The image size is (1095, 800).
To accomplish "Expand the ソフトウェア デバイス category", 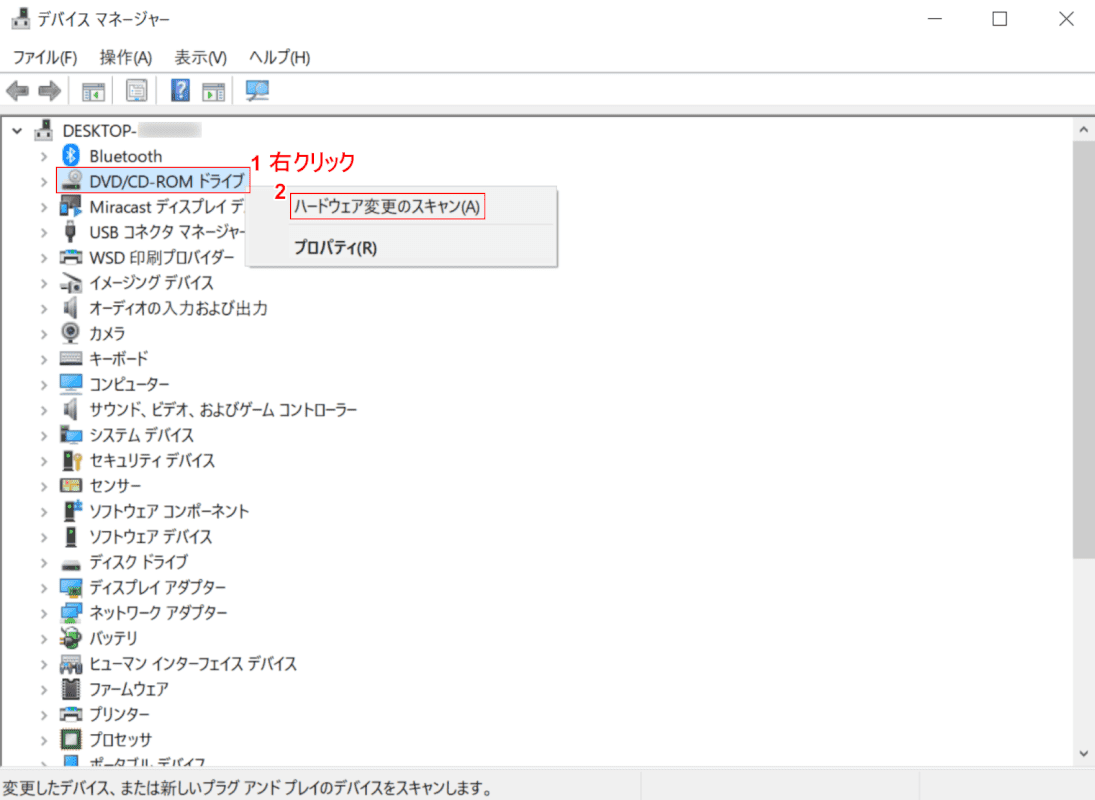I will coord(44,537).
